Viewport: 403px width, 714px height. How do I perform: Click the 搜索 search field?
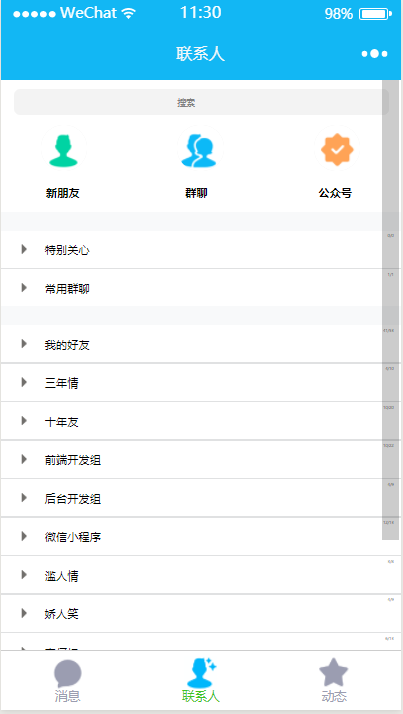tap(201, 102)
